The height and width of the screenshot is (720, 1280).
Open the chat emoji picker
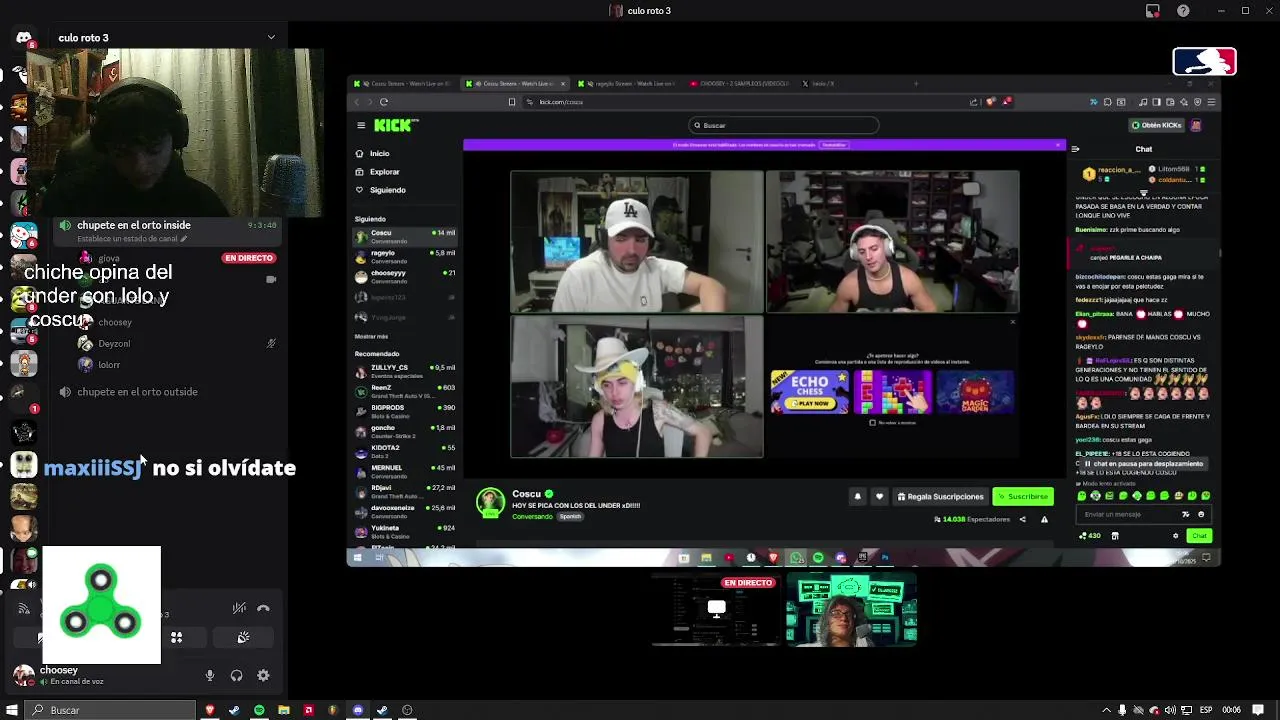(1201, 514)
